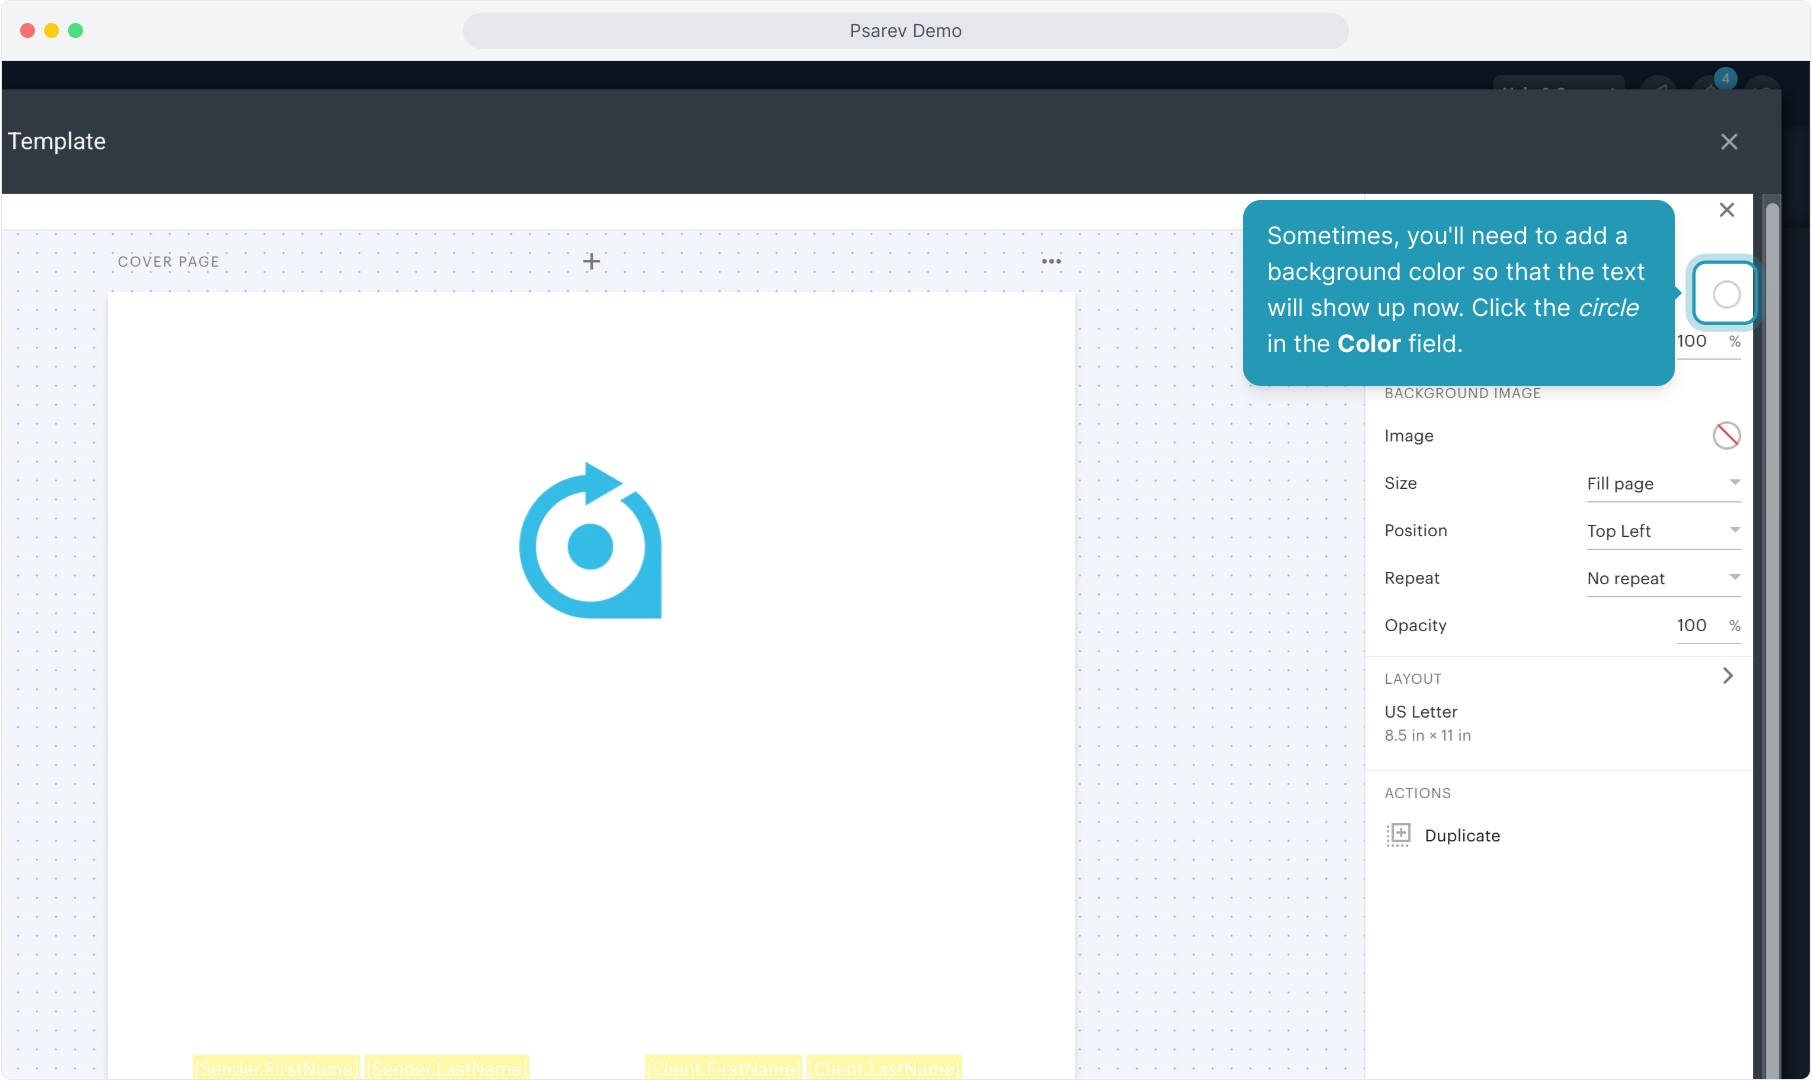Screen dimensions: 1812x1080
Task: Click the Duplicate page icon
Action: pos(1398,835)
